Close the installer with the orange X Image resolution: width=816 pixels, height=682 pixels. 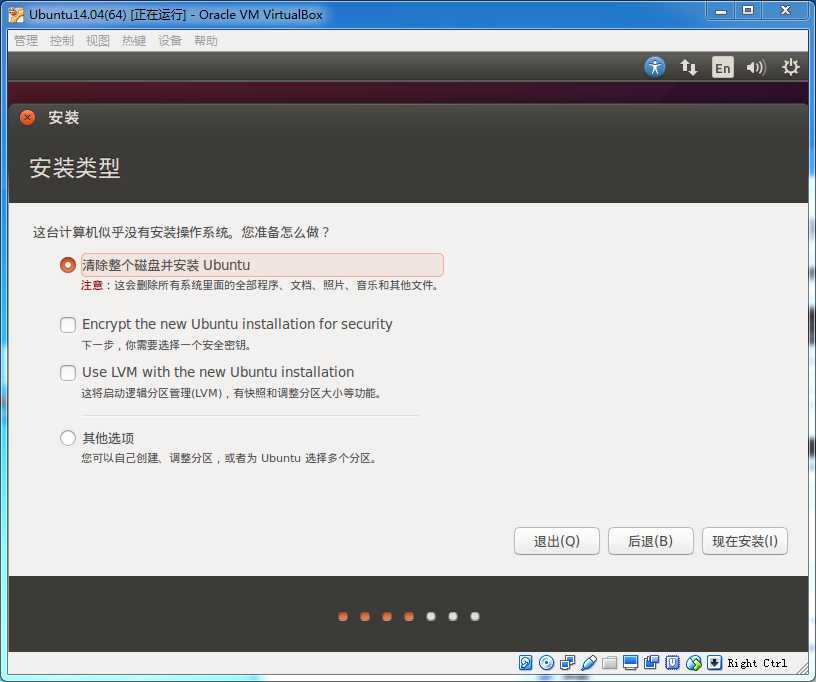point(28,118)
